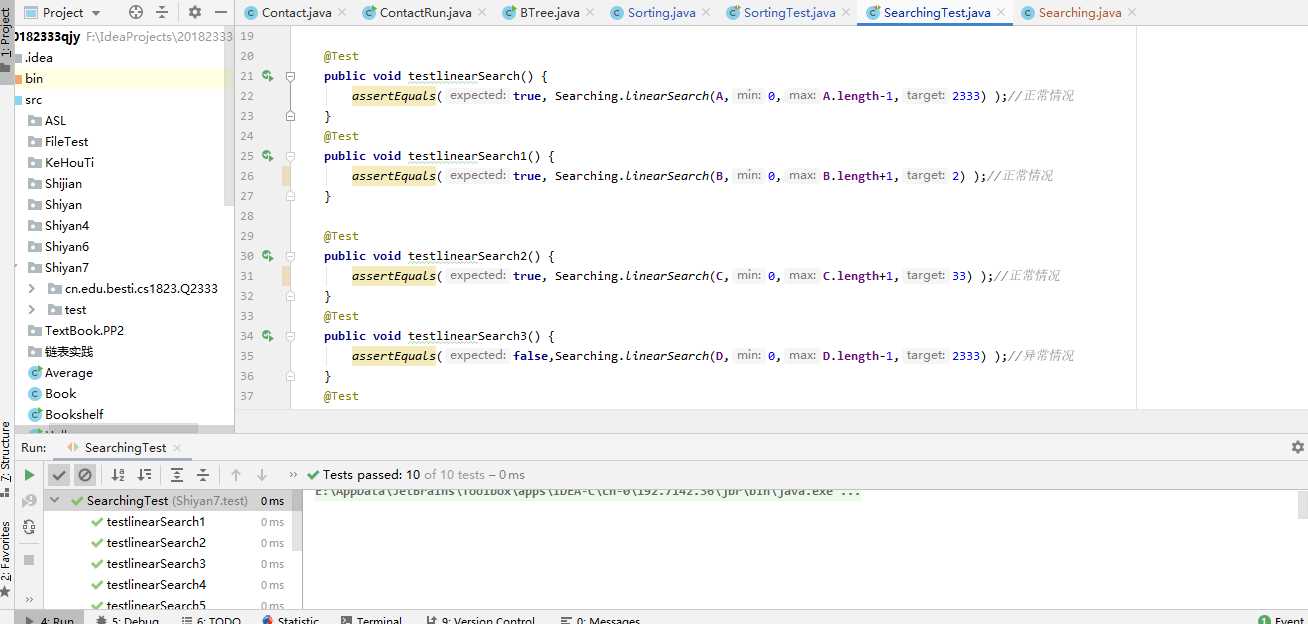Image resolution: width=1308 pixels, height=624 pixels.
Task: Expand the cn.edu.besti.cs1823.Q2333 package
Action: point(32,289)
